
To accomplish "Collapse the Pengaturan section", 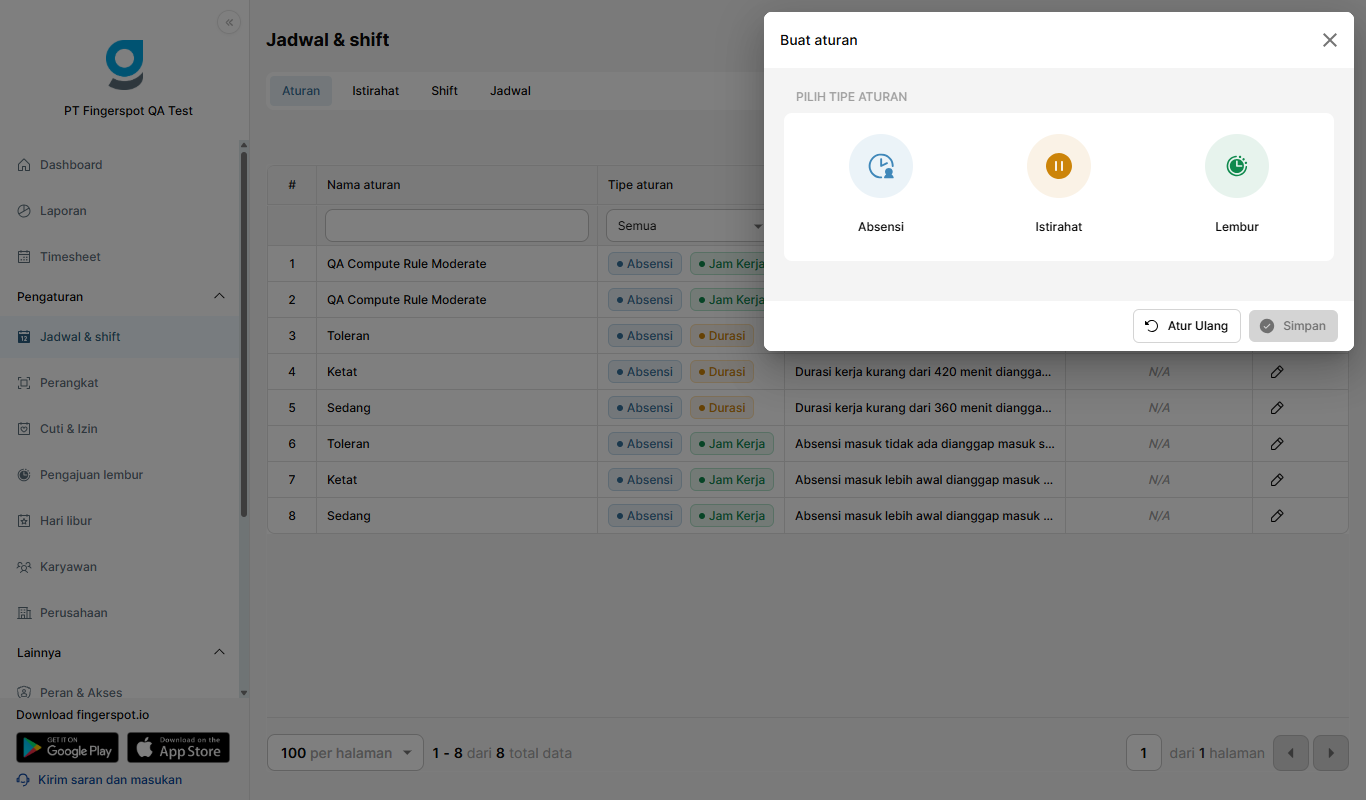I will (220, 297).
